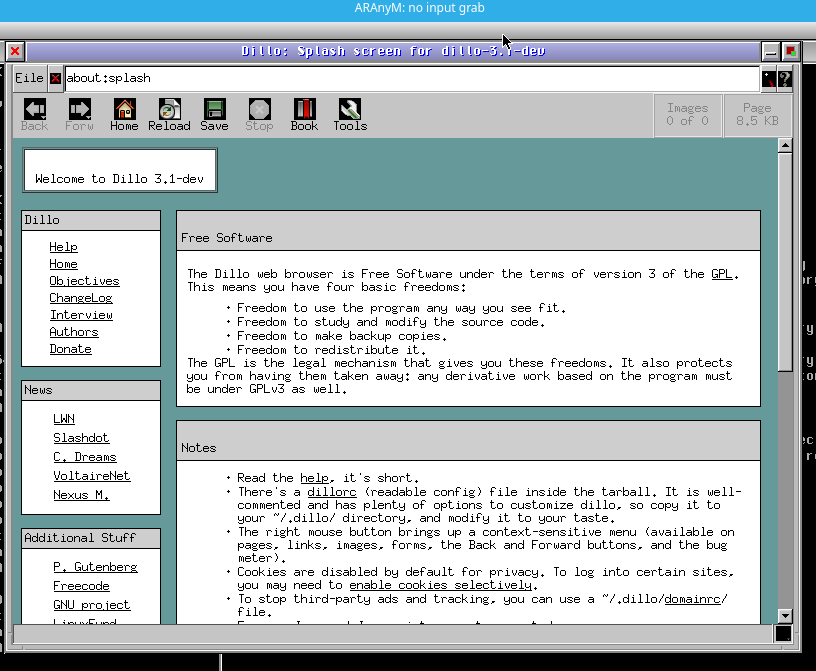Toggle the Images 0 of 0 indicator
The width and height of the screenshot is (816, 671).
(688, 115)
